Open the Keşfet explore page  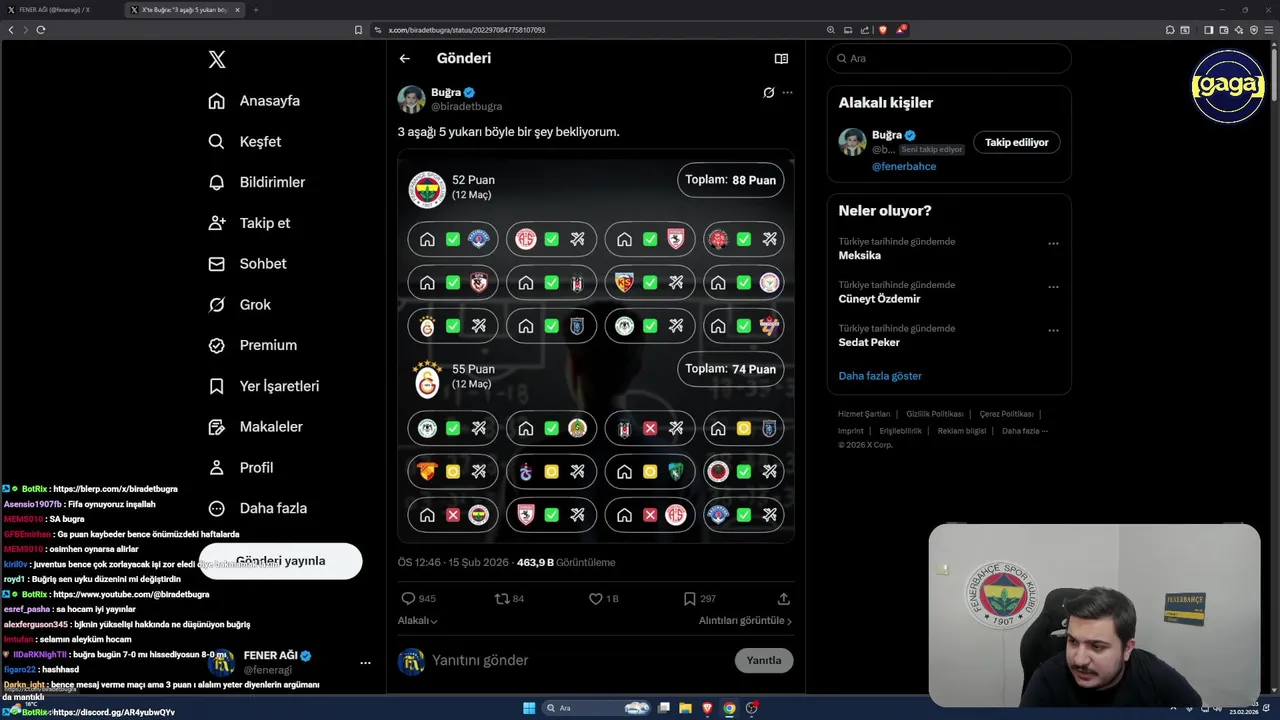244,142
